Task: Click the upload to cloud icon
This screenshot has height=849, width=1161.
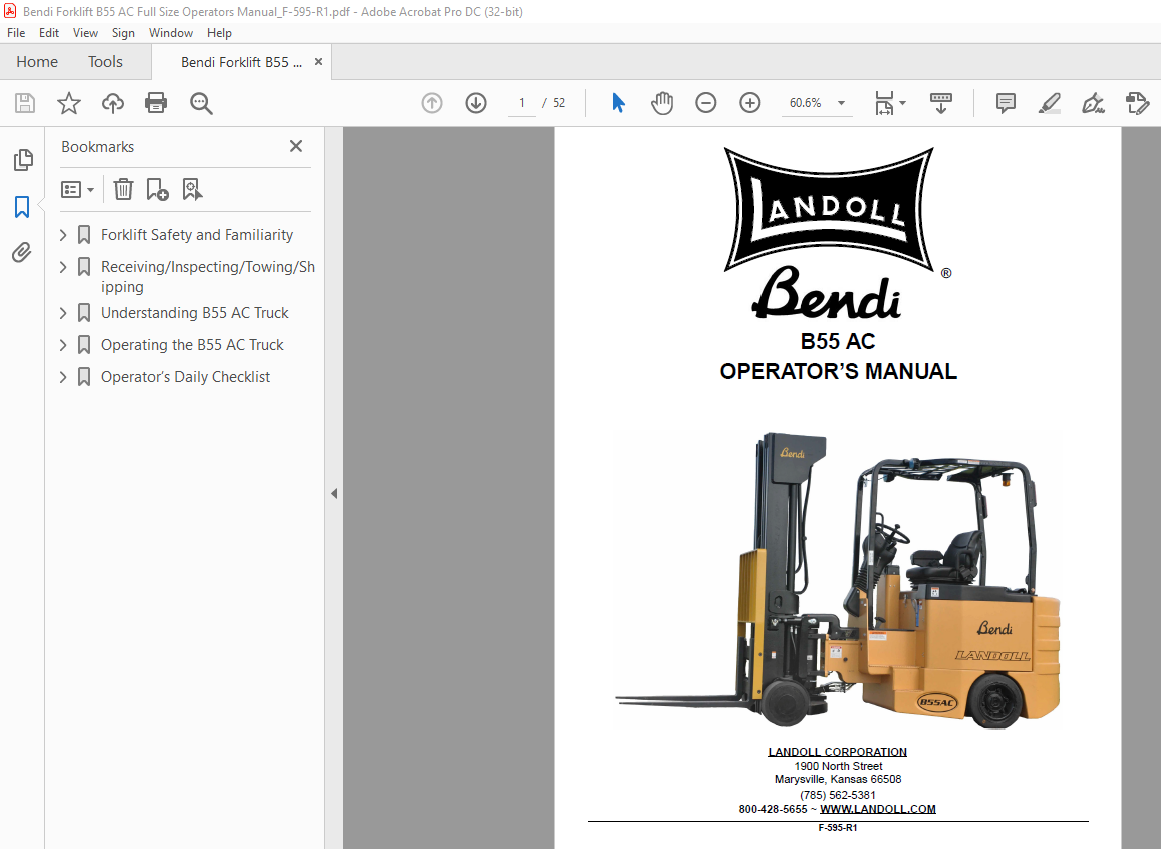Action: [113, 103]
